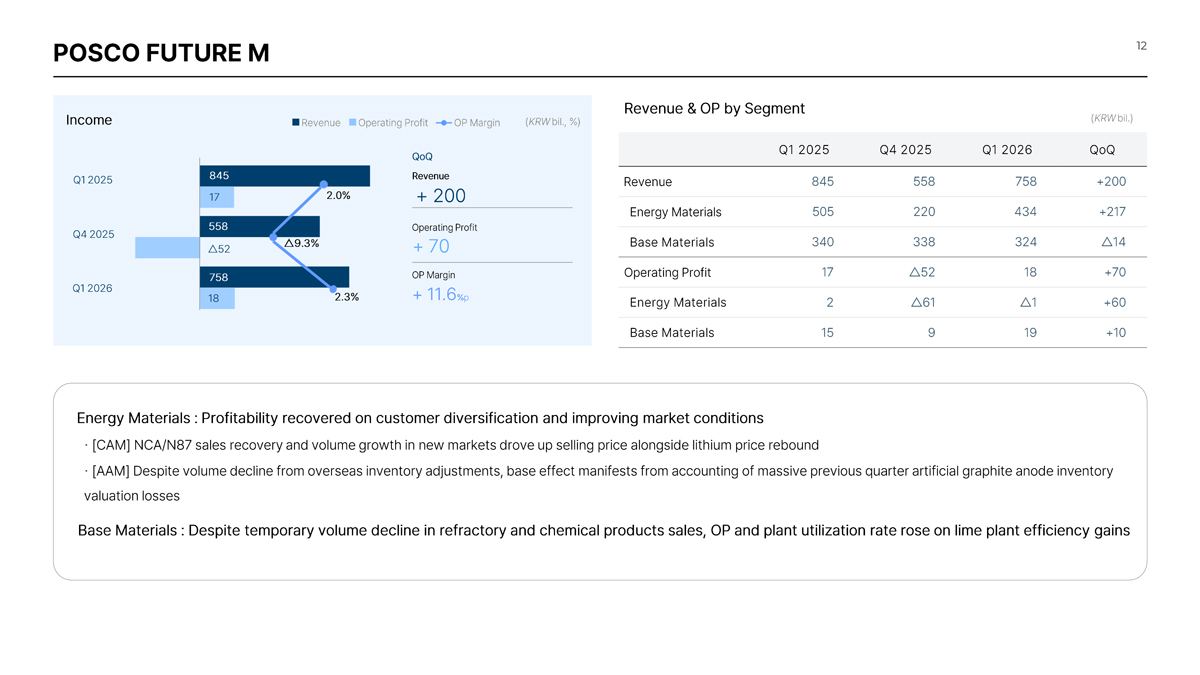
Task: Click the 758 revenue bar in chart
Action: [274, 277]
